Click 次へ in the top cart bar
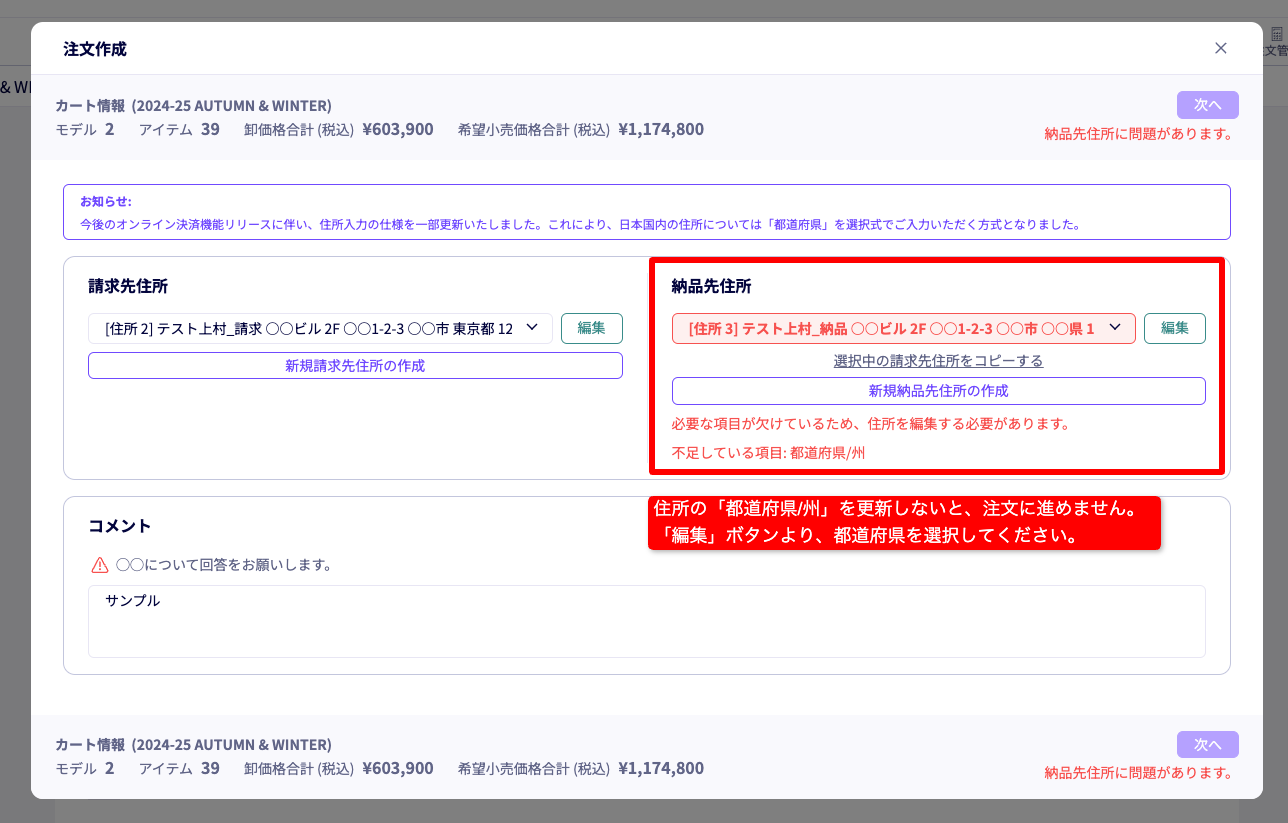 tap(1208, 105)
